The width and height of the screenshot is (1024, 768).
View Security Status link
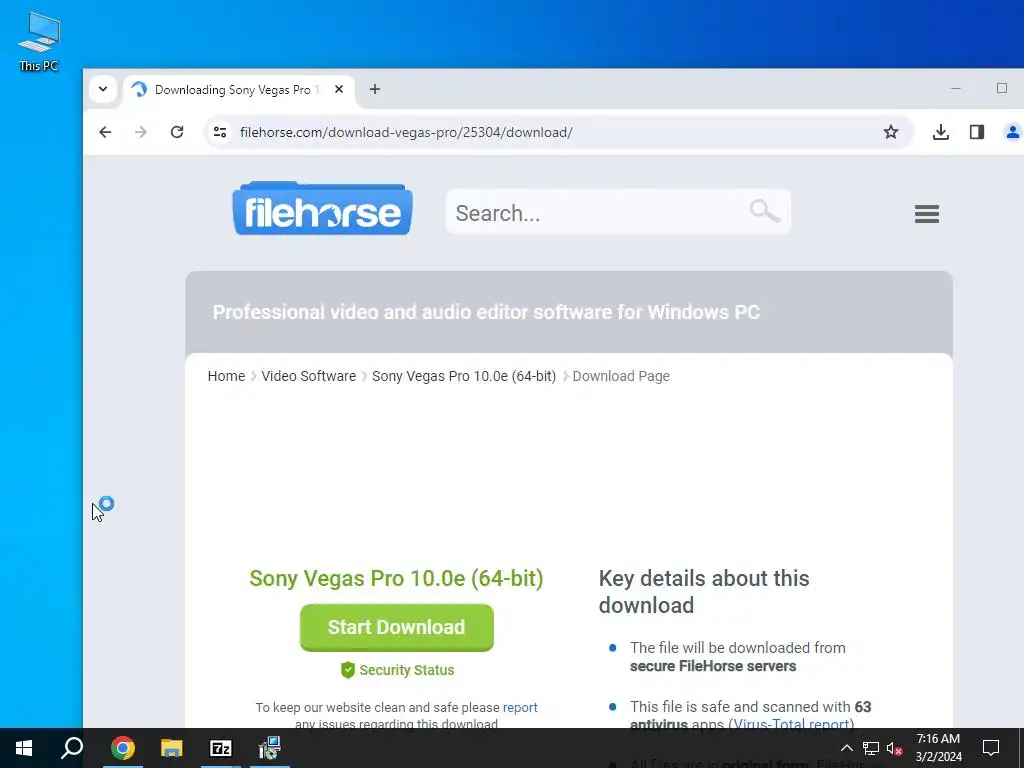(406, 670)
